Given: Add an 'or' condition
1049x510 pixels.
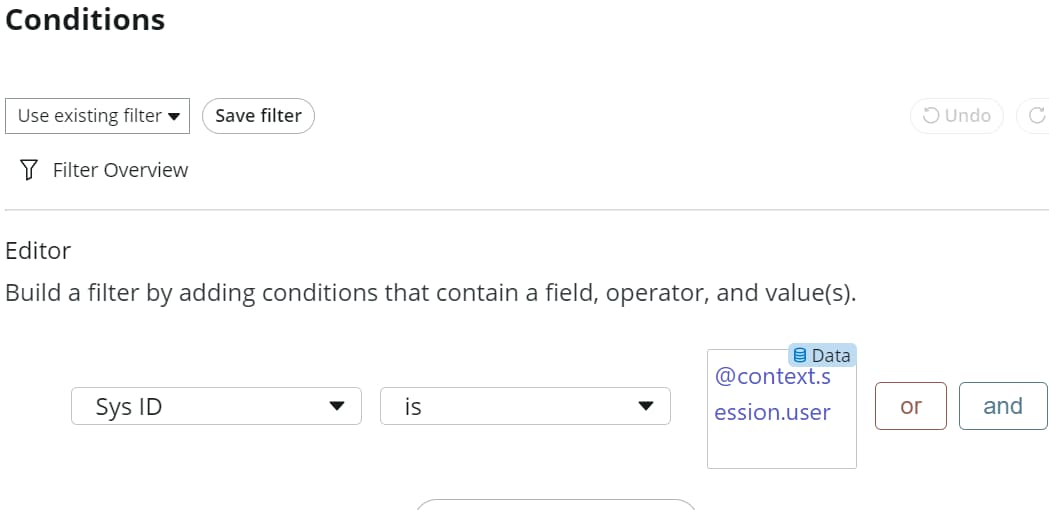Looking at the screenshot, I should (x=911, y=406).
